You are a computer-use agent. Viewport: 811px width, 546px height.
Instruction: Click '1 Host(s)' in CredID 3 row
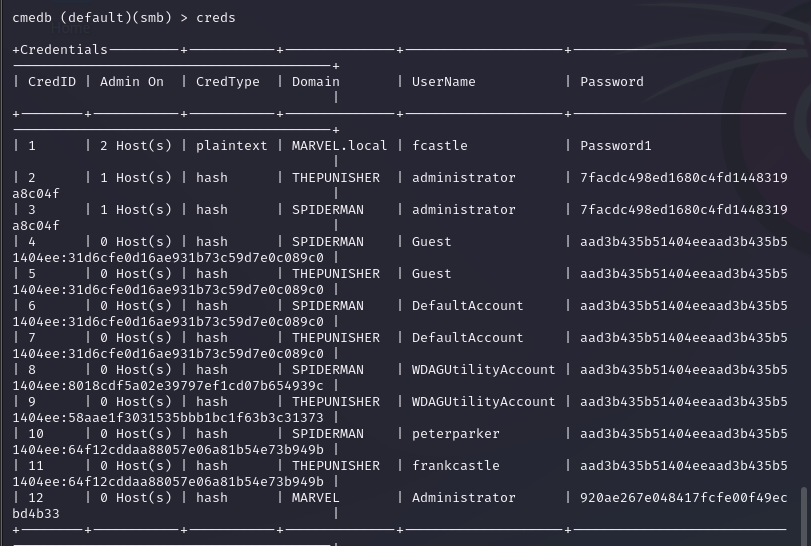(136, 210)
